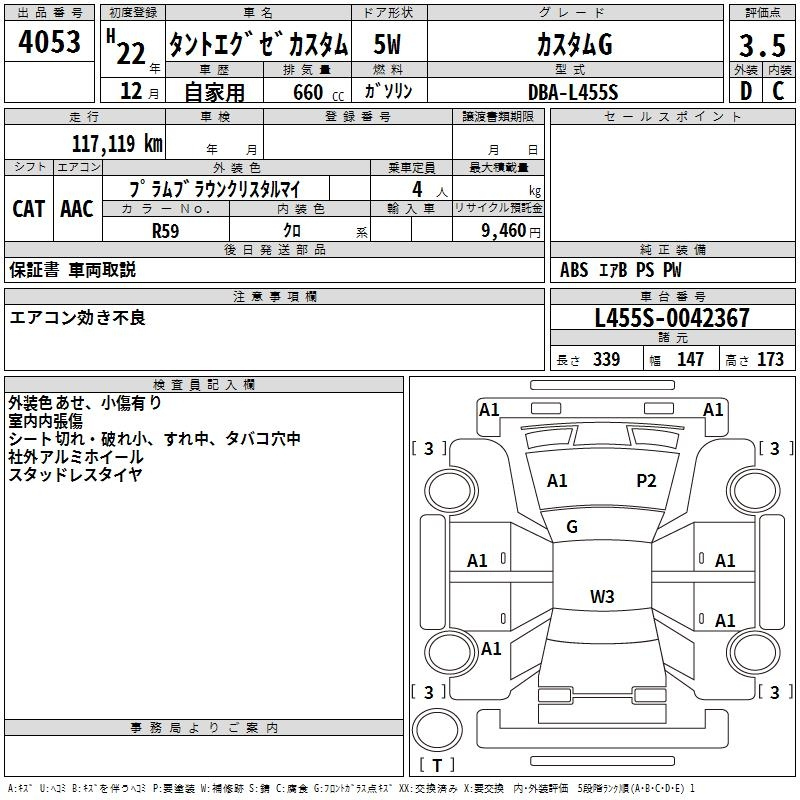The width and height of the screenshot is (800, 800).
Task: Click the chassis number L455S-0042367
Action: (x=672, y=318)
